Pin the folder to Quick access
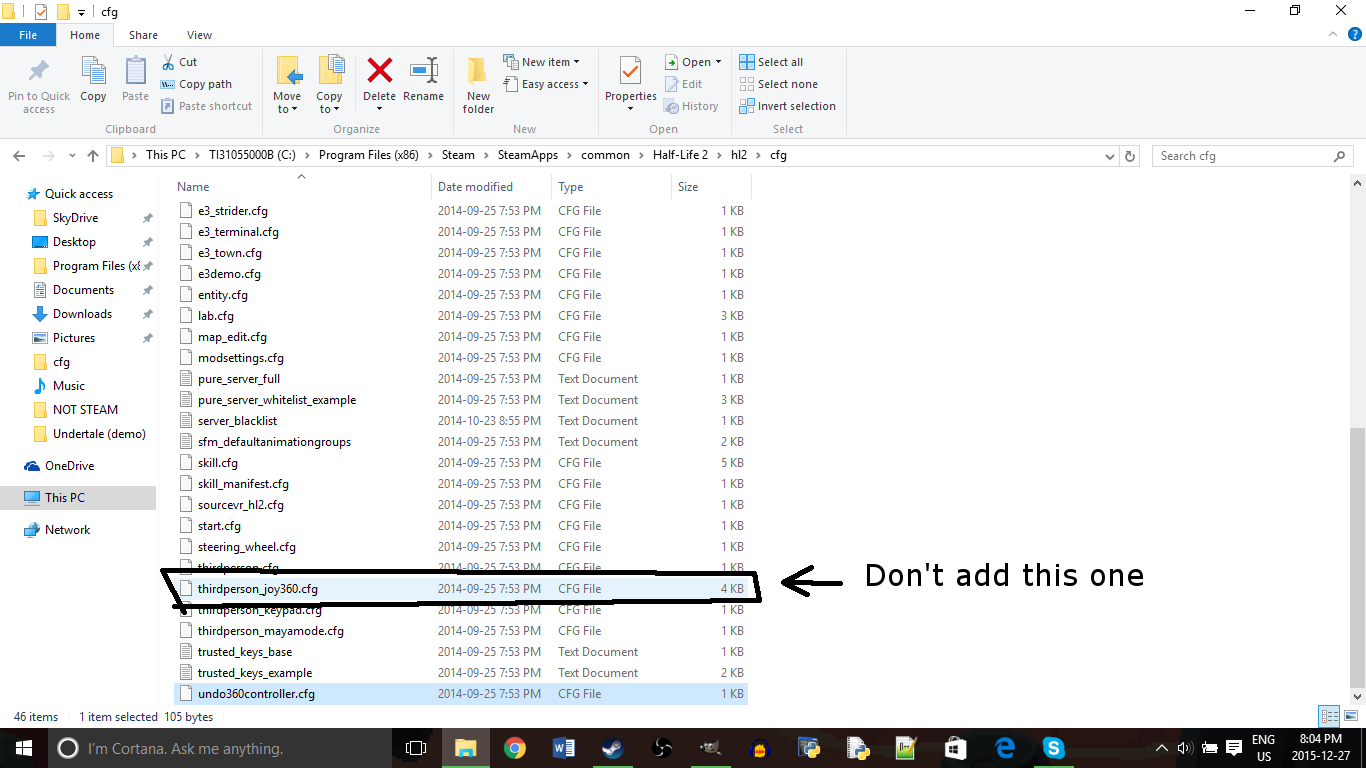 pyautogui.click(x=39, y=86)
